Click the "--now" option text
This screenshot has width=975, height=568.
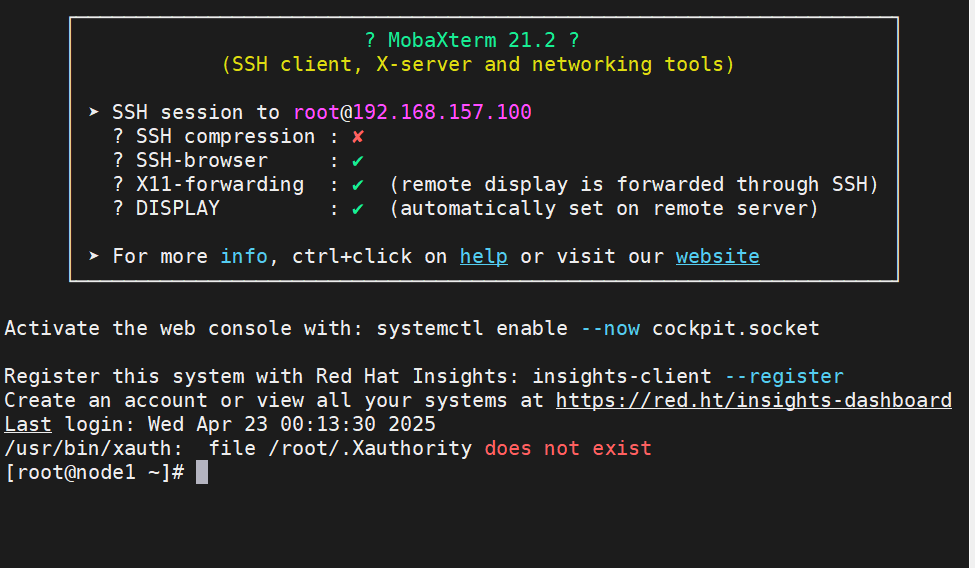pyautogui.click(x=610, y=328)
